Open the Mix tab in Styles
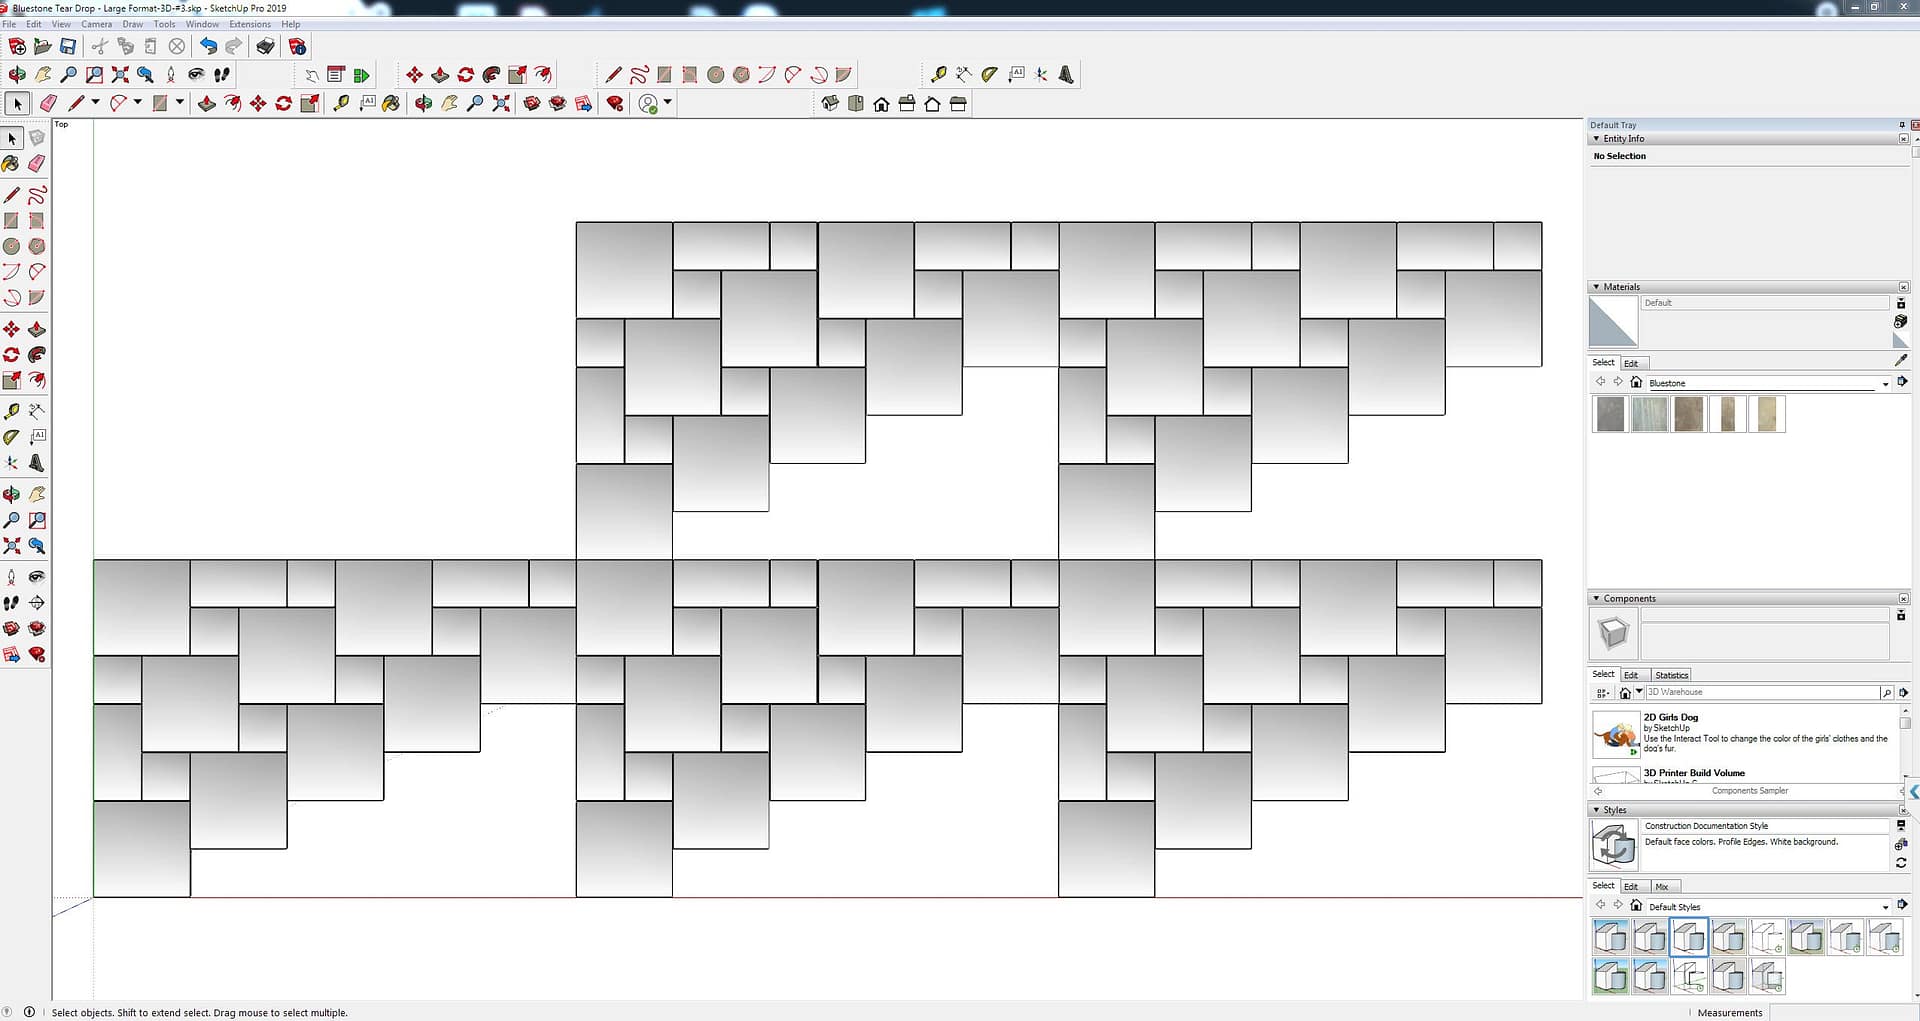Image resolution: width=1920 pixels, height=1021 pixels. 1661,887
